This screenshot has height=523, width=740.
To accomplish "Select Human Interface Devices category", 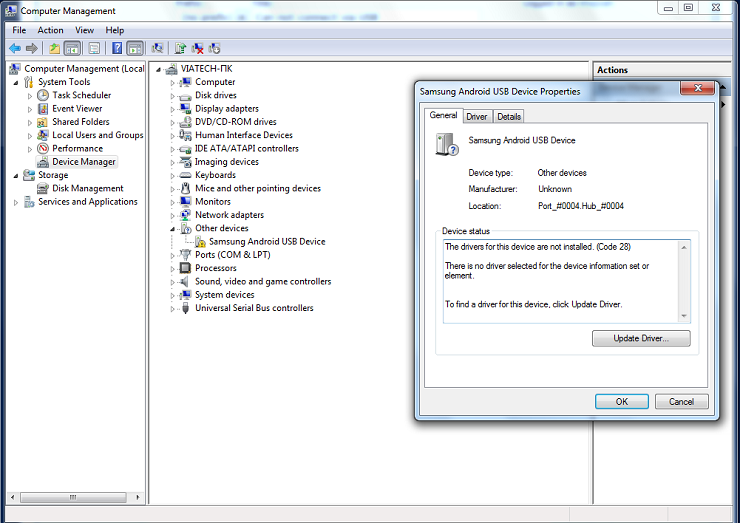I will [244, 135].
